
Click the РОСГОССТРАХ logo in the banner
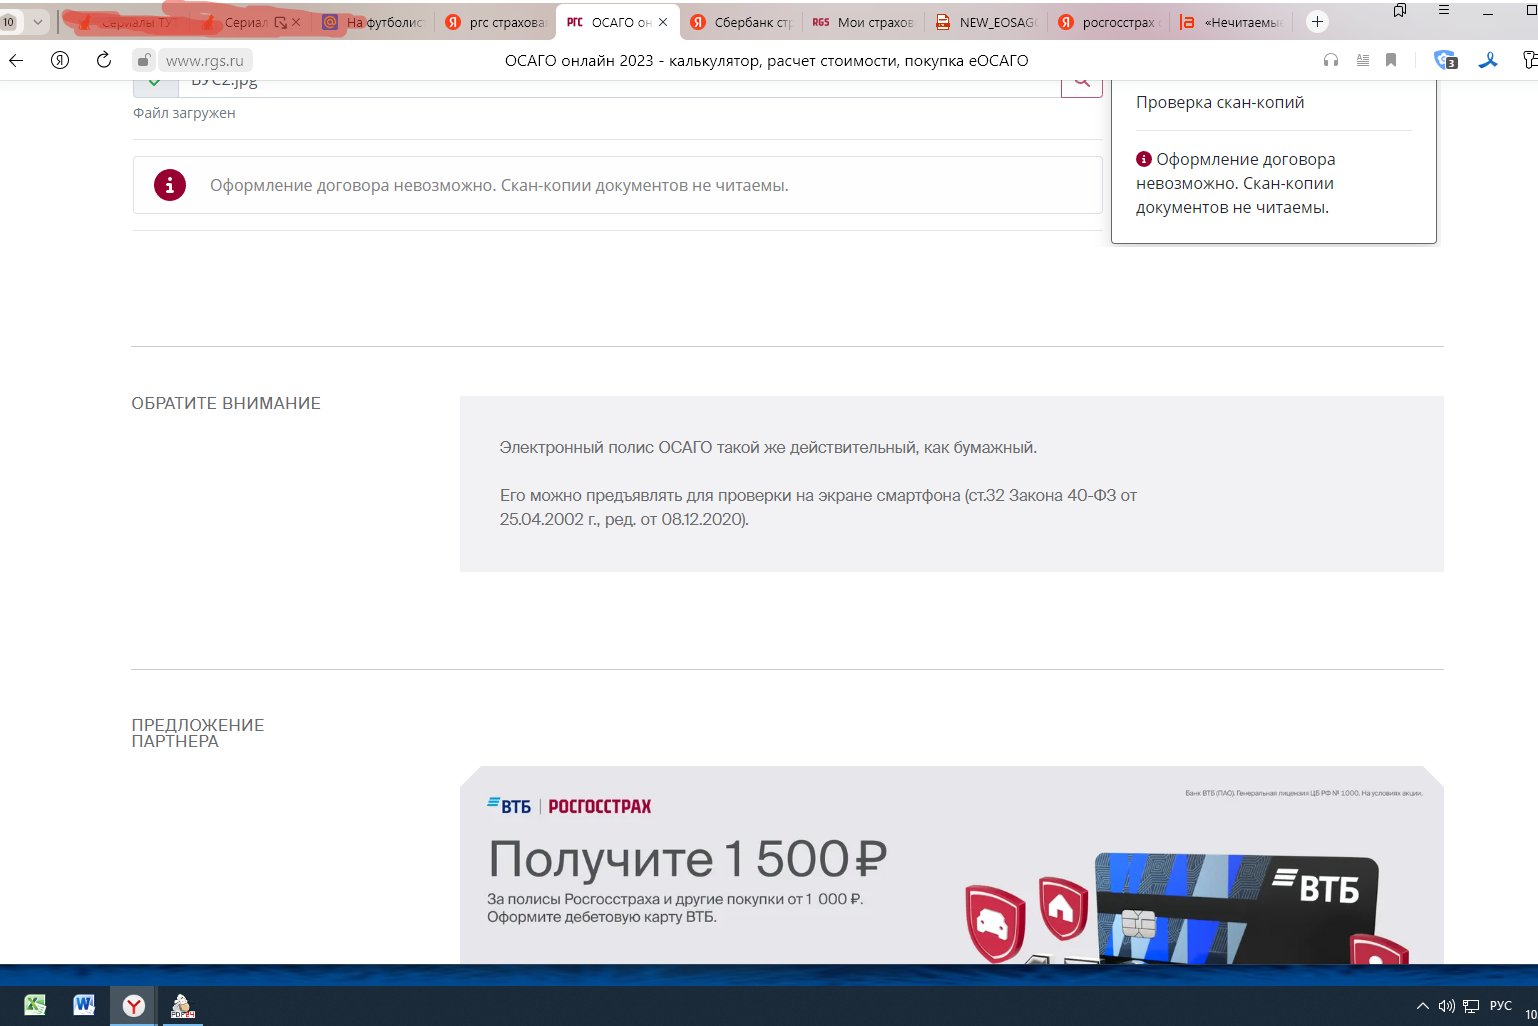[x=600, y=806]
